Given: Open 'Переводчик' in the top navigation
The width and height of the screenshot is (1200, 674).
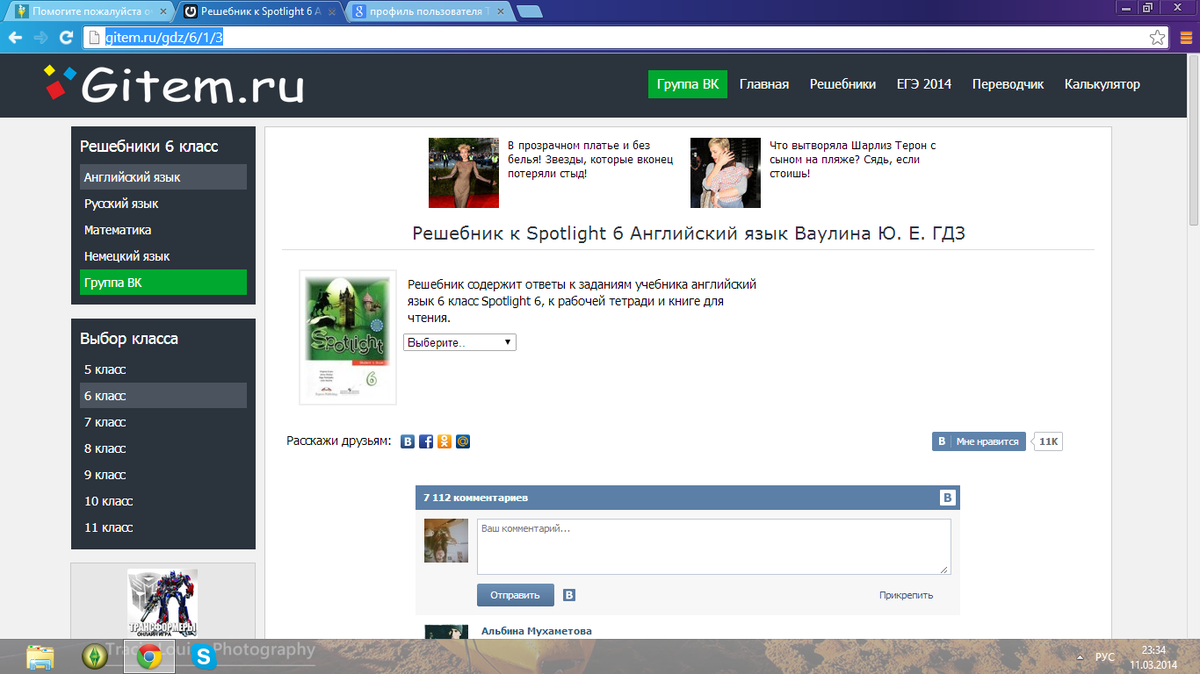Looking at the screenshot, I should point(1008,84).
